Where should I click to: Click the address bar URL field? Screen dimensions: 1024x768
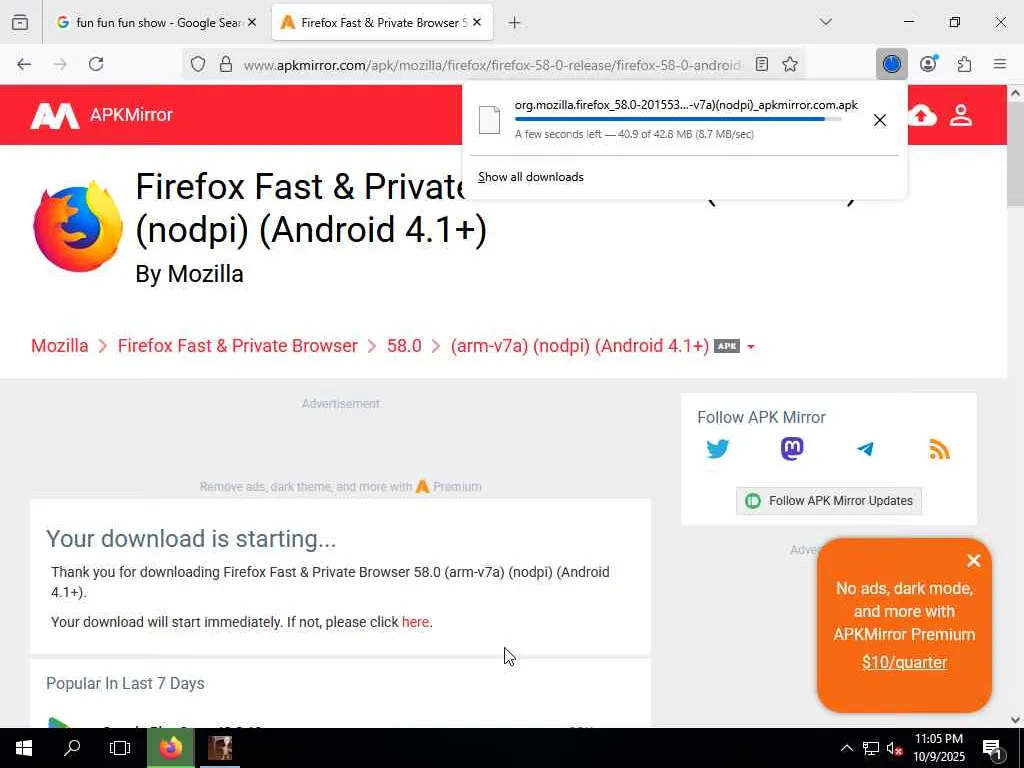point(493,65)
